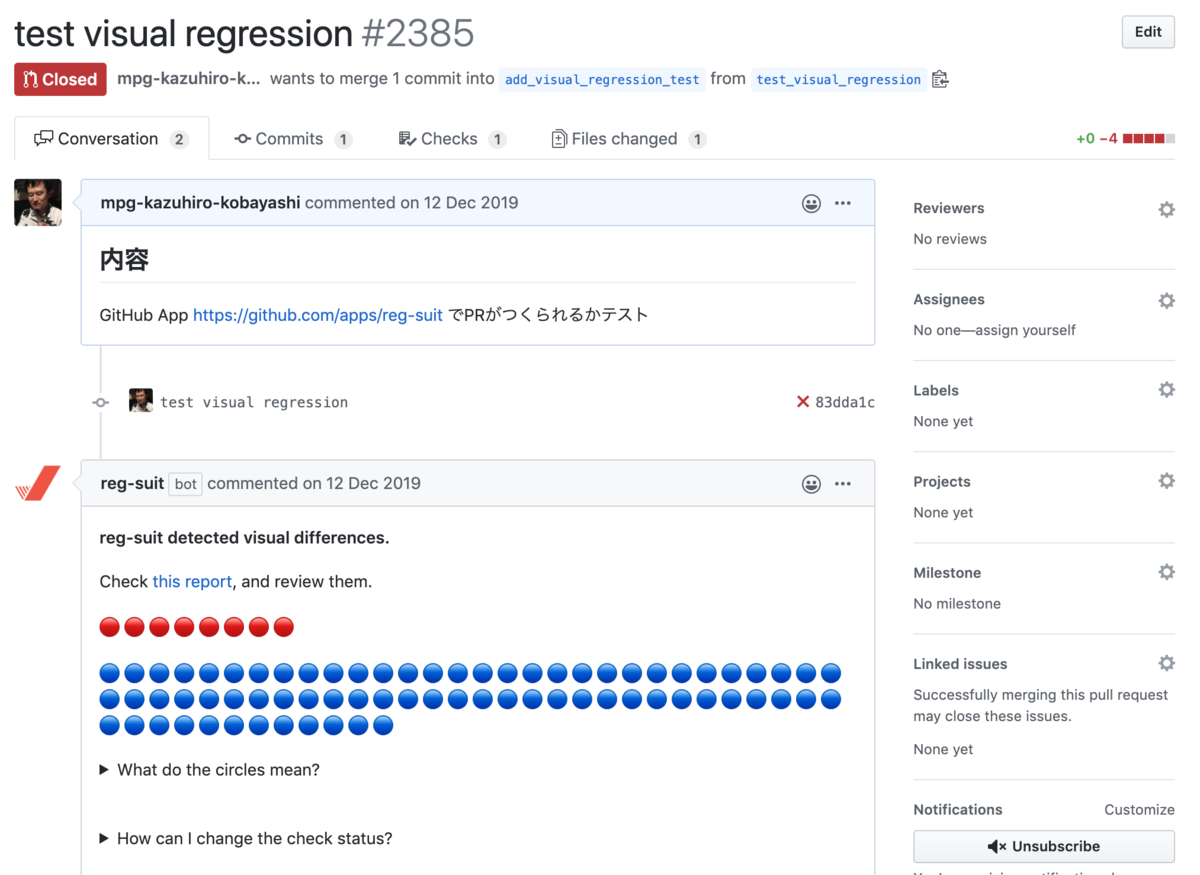
Task: Open the 'test visual regression' commit message
Action: tap(254, 402)
